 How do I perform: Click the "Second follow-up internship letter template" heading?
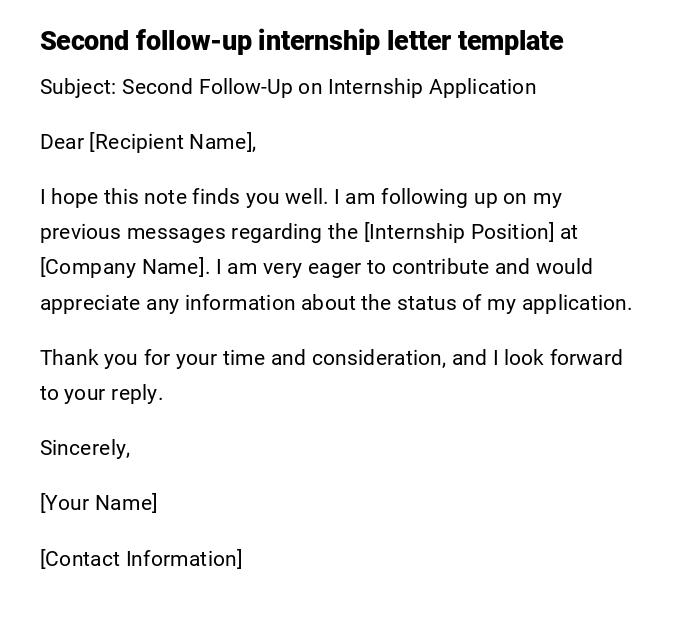point(300,41)
